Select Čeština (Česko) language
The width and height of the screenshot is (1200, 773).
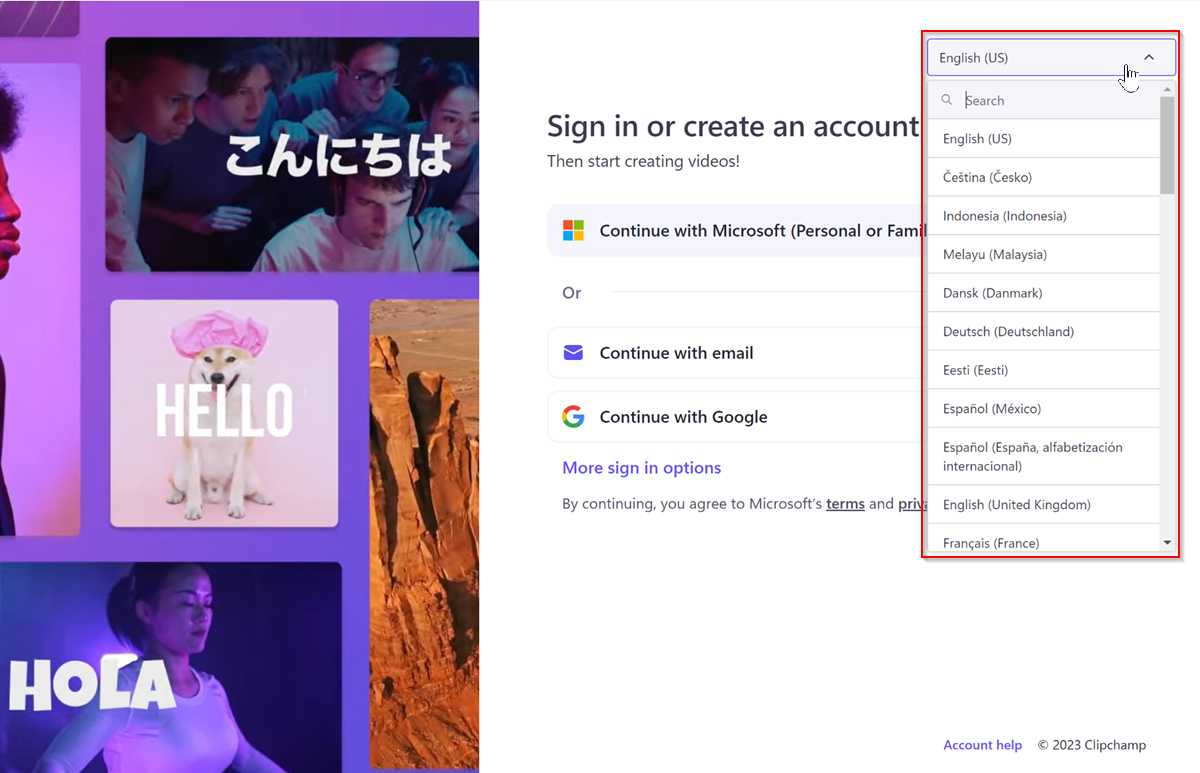[1043, 177]
